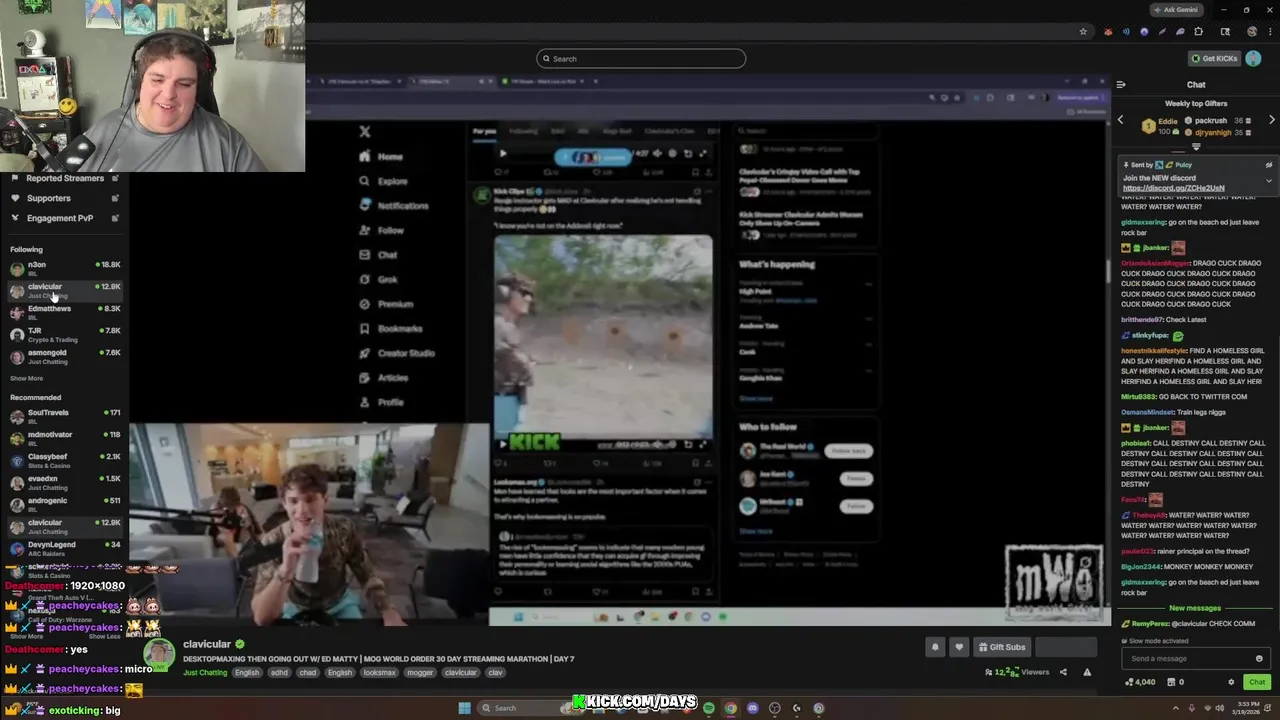
Task: Click the adhd stream tag
Action: tap(277, 672)
